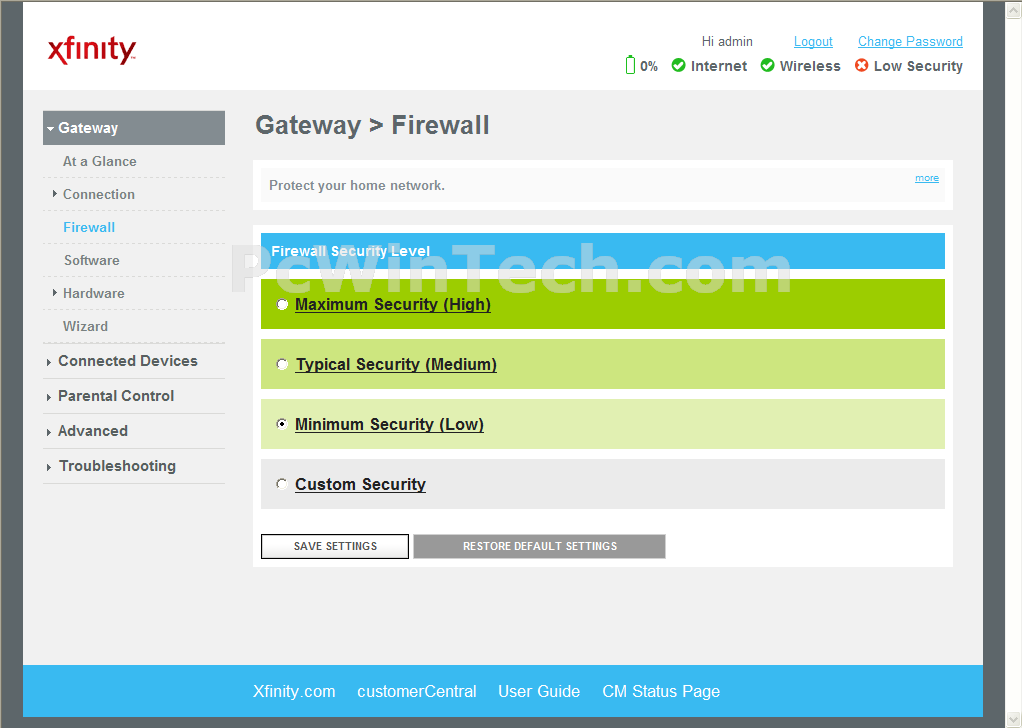The height and width of the screenshot is (728, 1022).
Task: Click the vertical scrollbar up arrow
Action: (x=1014, y=10)
